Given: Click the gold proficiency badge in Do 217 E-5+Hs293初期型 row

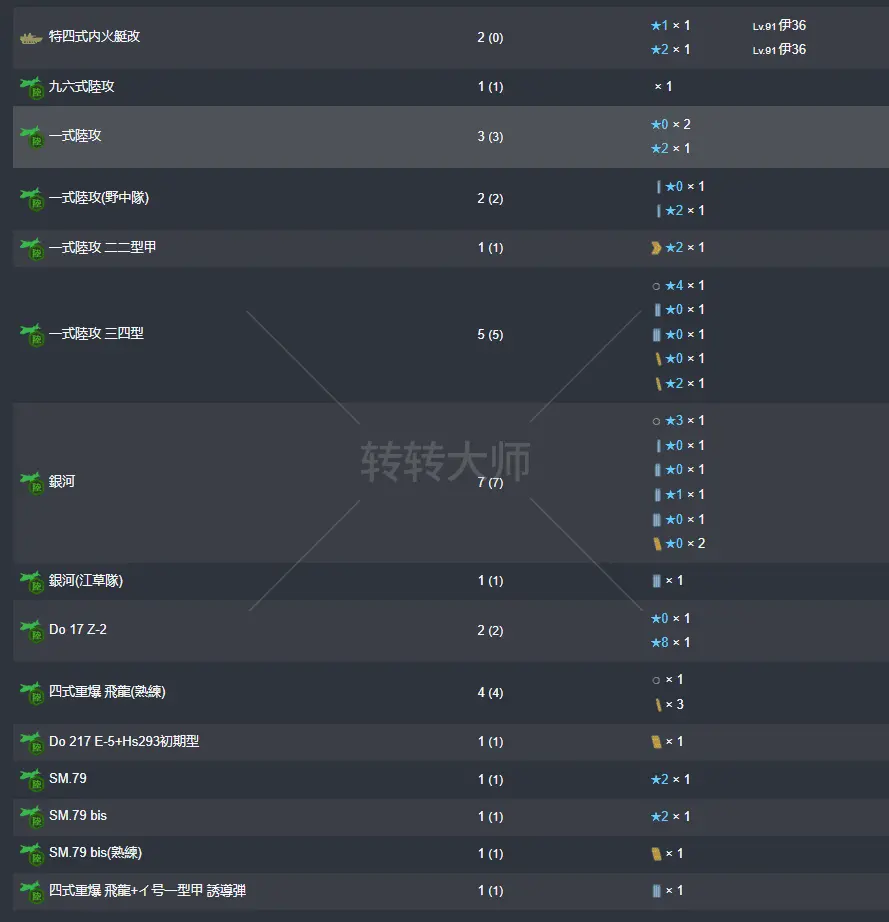Looking at the screenshot, I should [x=656, y=742].
